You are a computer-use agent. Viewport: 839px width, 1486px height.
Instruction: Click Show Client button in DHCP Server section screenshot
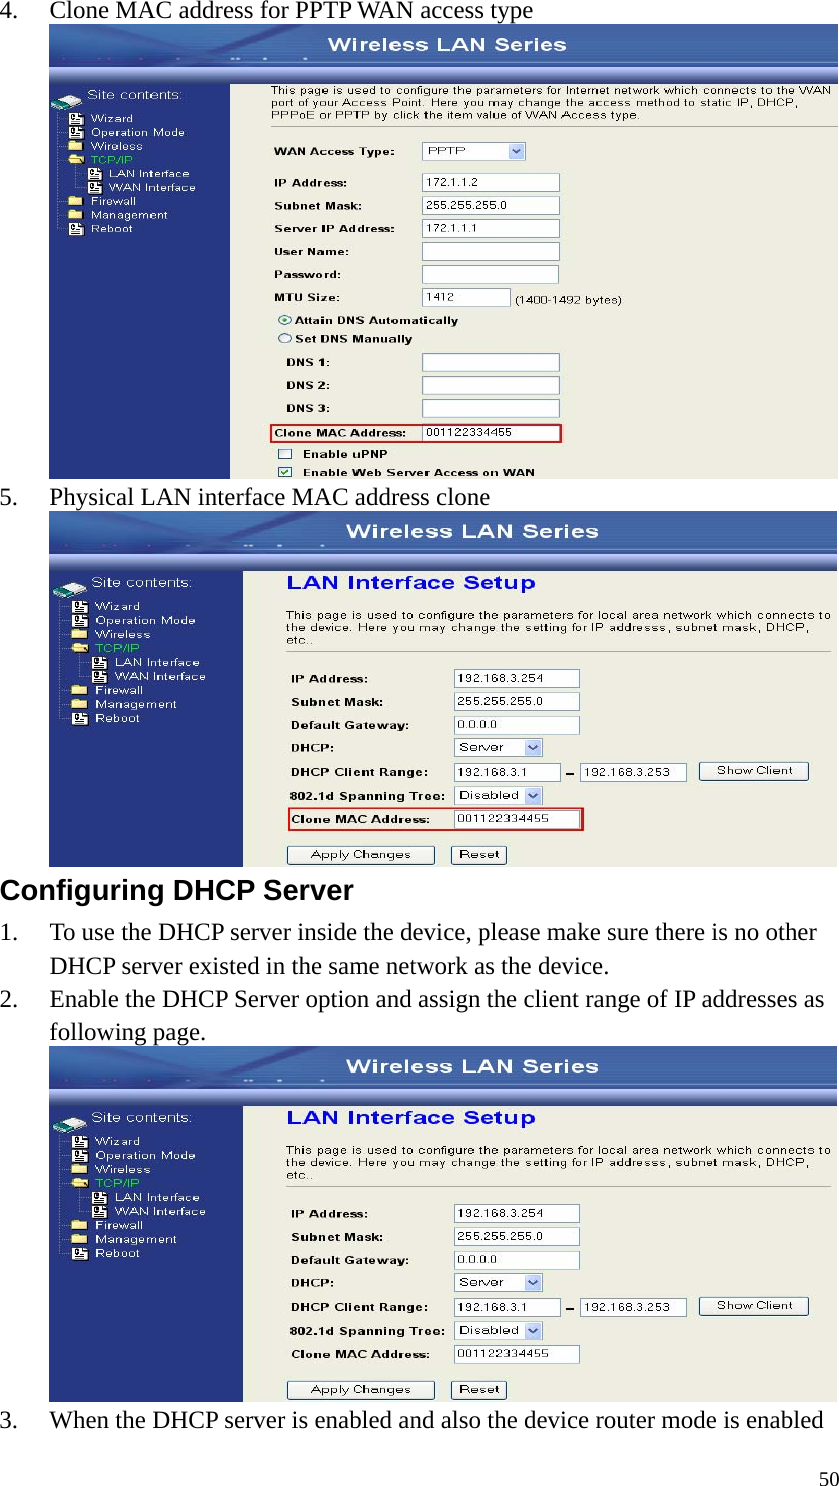[x=755, y=1306]
